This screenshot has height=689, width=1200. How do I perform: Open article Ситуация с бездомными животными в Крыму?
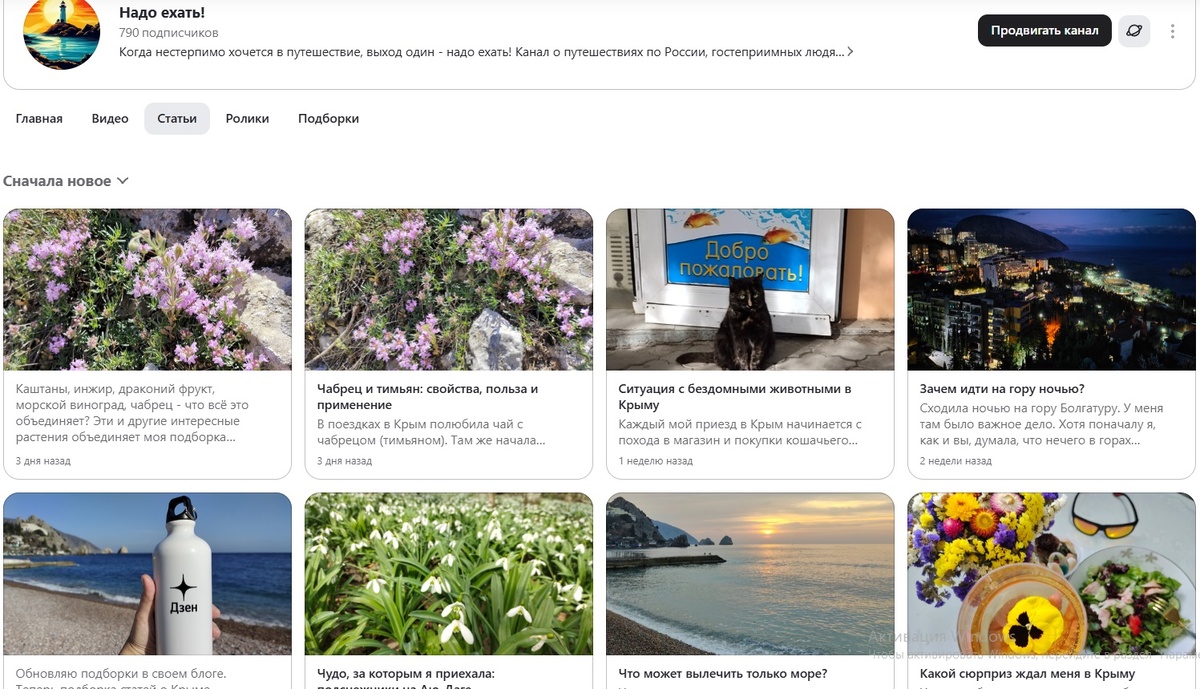(735, 397)
